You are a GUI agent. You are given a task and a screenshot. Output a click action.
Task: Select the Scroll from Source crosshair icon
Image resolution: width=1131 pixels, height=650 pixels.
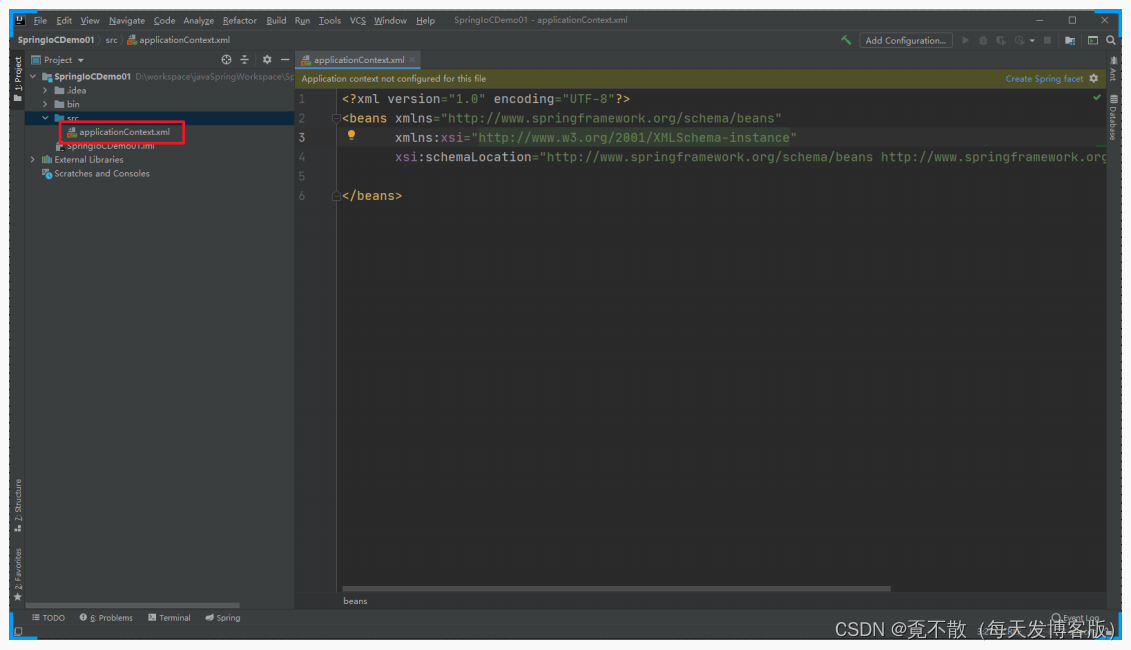click(227, 60)
